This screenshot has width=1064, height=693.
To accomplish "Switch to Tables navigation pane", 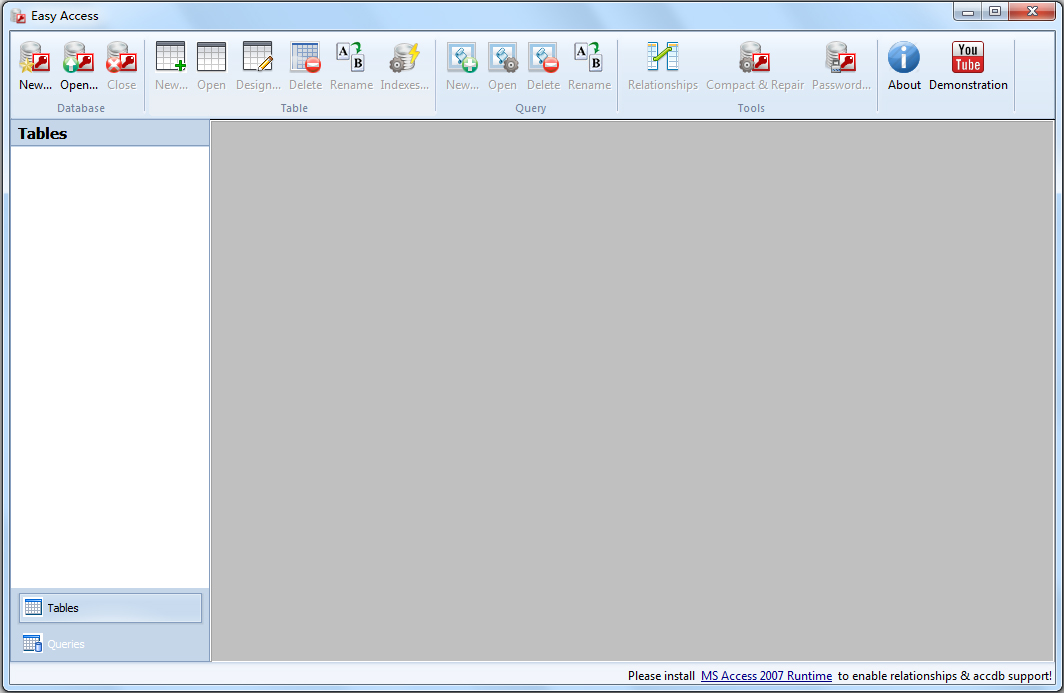I will pyautogui.click(x=111, y=607).
